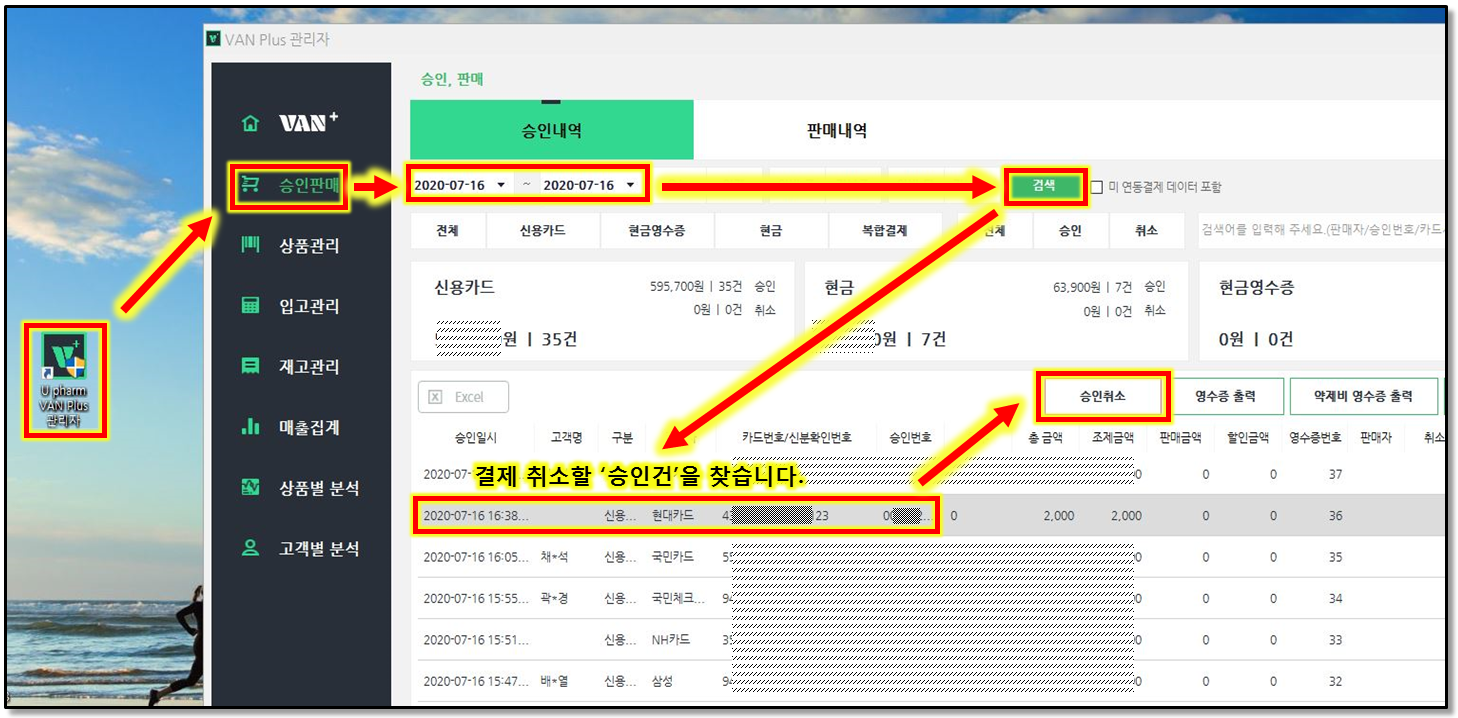Image resolution: width=1458 pixels, height=718 pixels.
Task: Expand the start date dropdown arrow
Action: [500, 186]
